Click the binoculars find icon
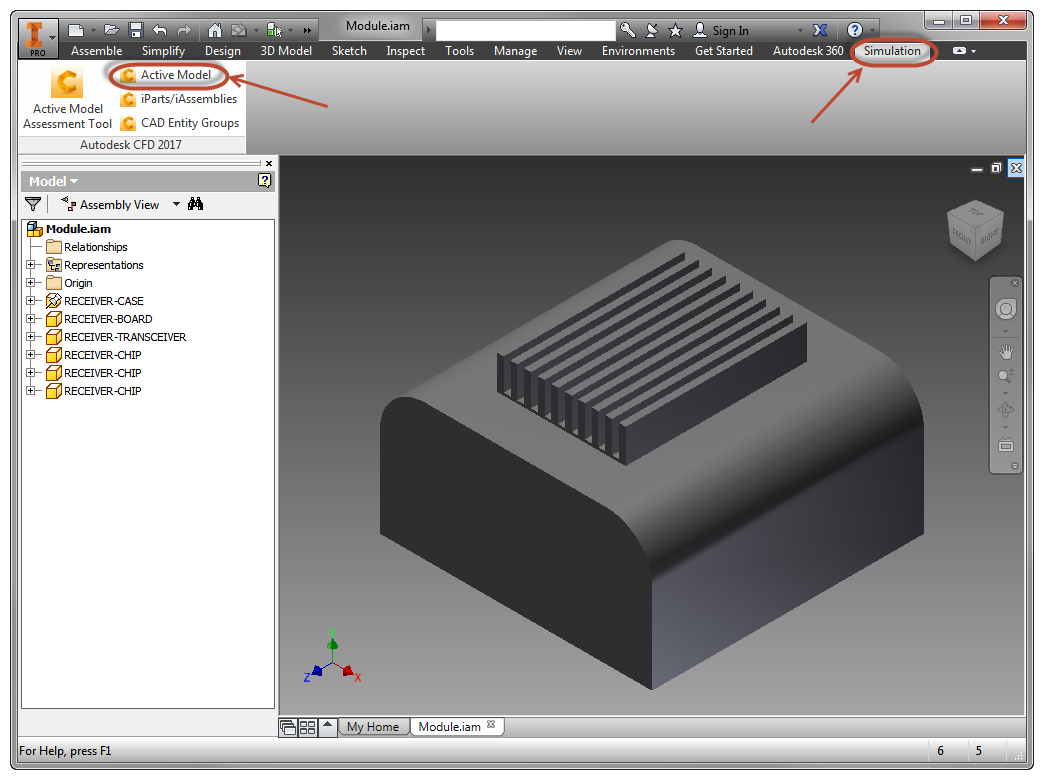 195,204
